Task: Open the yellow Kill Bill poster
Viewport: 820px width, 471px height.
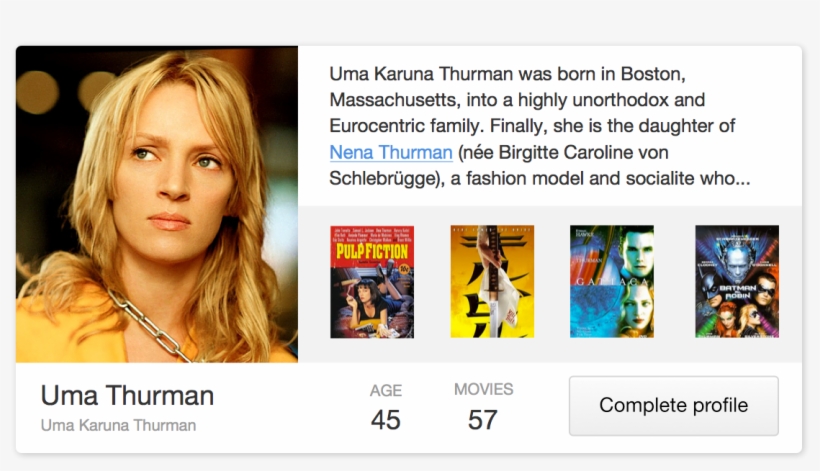Action: (492, 281)
